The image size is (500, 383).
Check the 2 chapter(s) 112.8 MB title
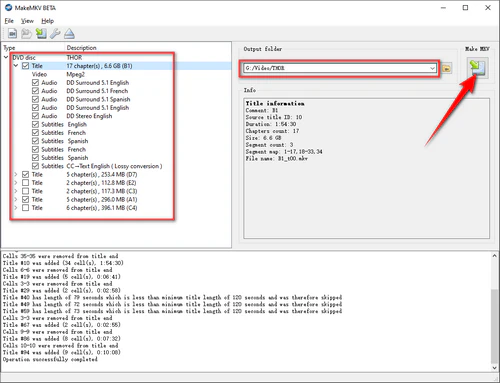[x=26, y=183]
